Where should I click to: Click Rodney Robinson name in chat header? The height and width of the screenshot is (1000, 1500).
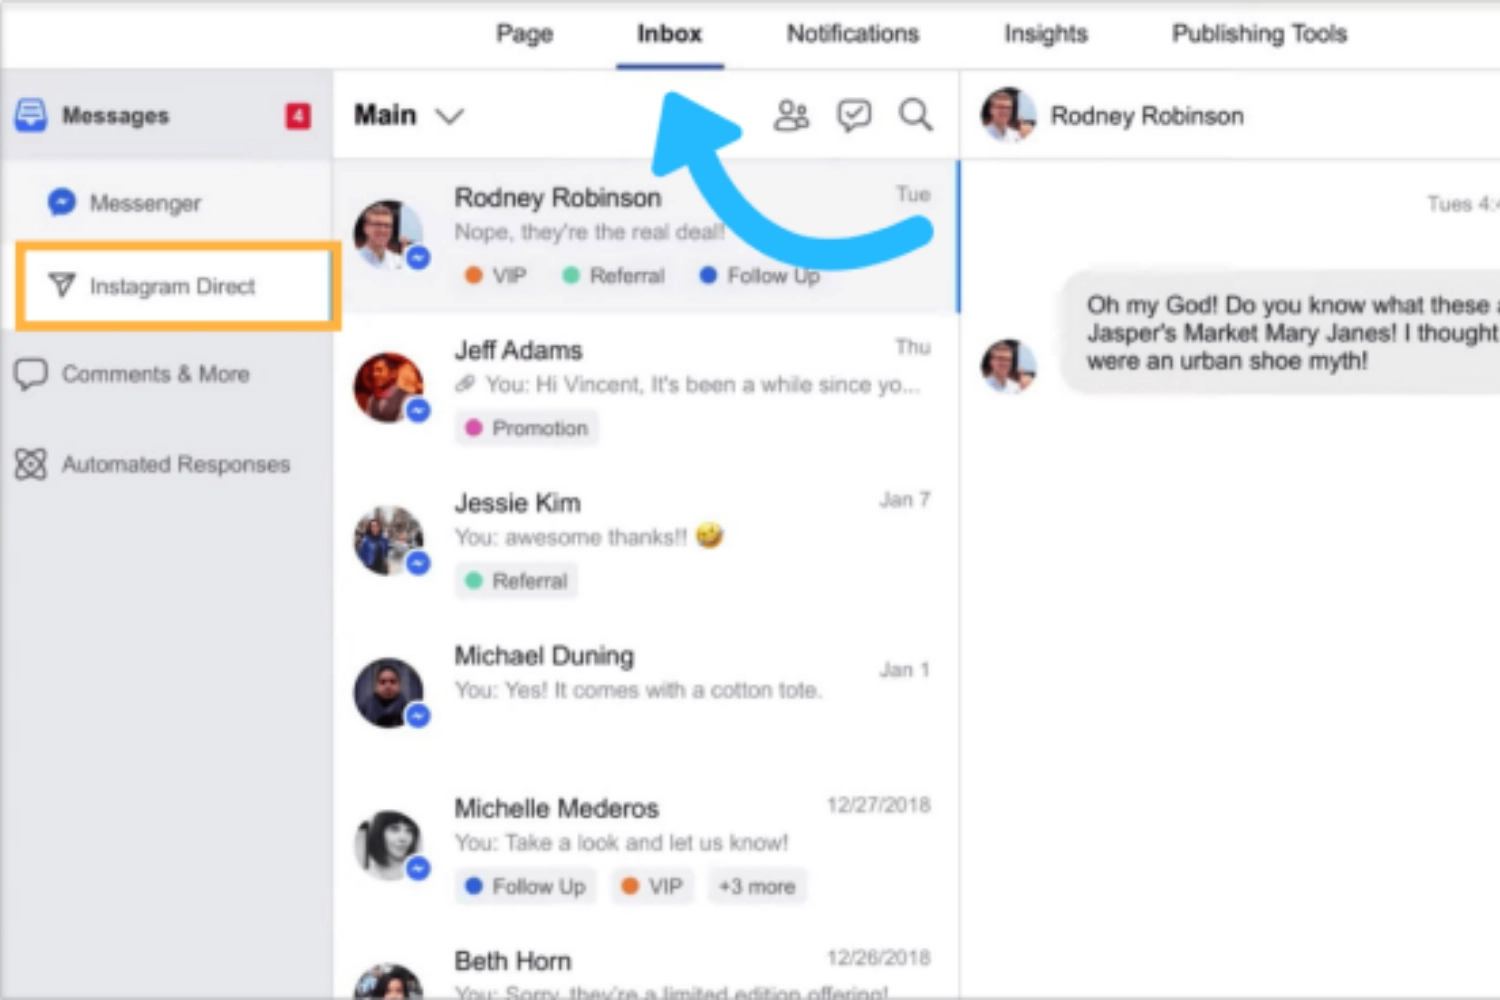tap(1147, 116)
